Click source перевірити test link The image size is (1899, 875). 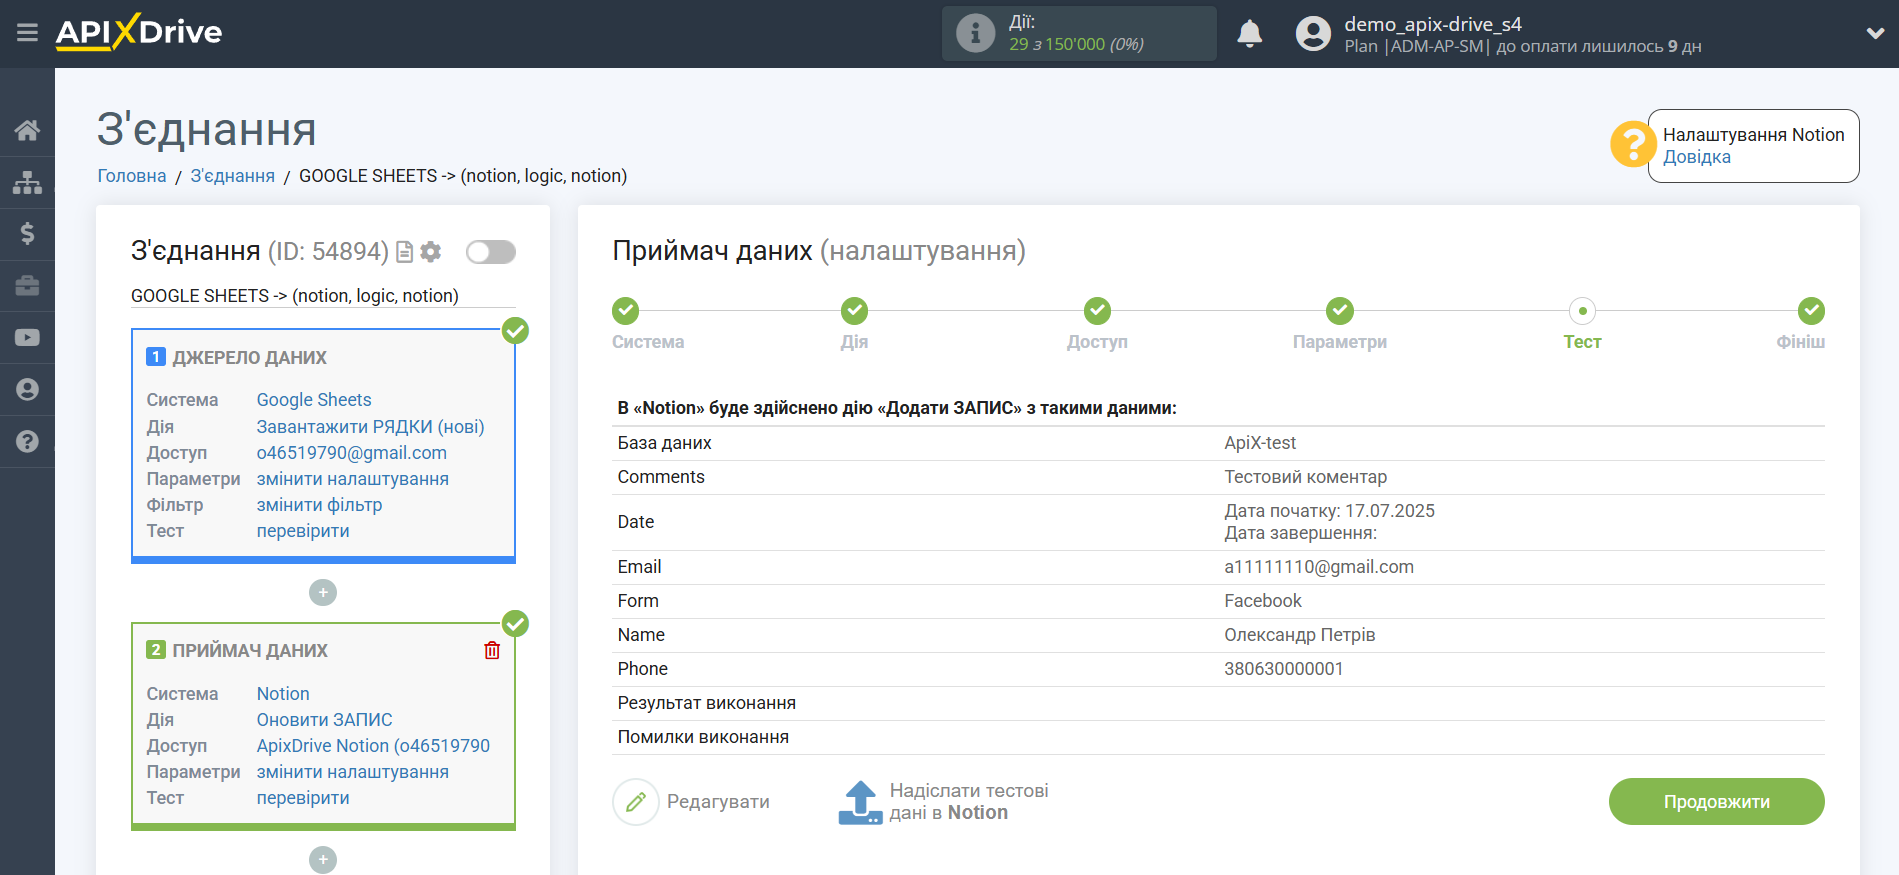coord(303,531)
